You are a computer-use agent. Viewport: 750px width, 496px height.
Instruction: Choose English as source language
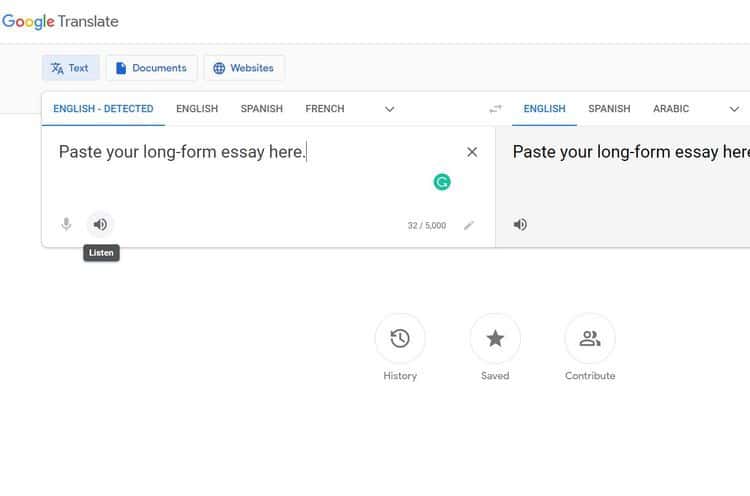(197, 109)
